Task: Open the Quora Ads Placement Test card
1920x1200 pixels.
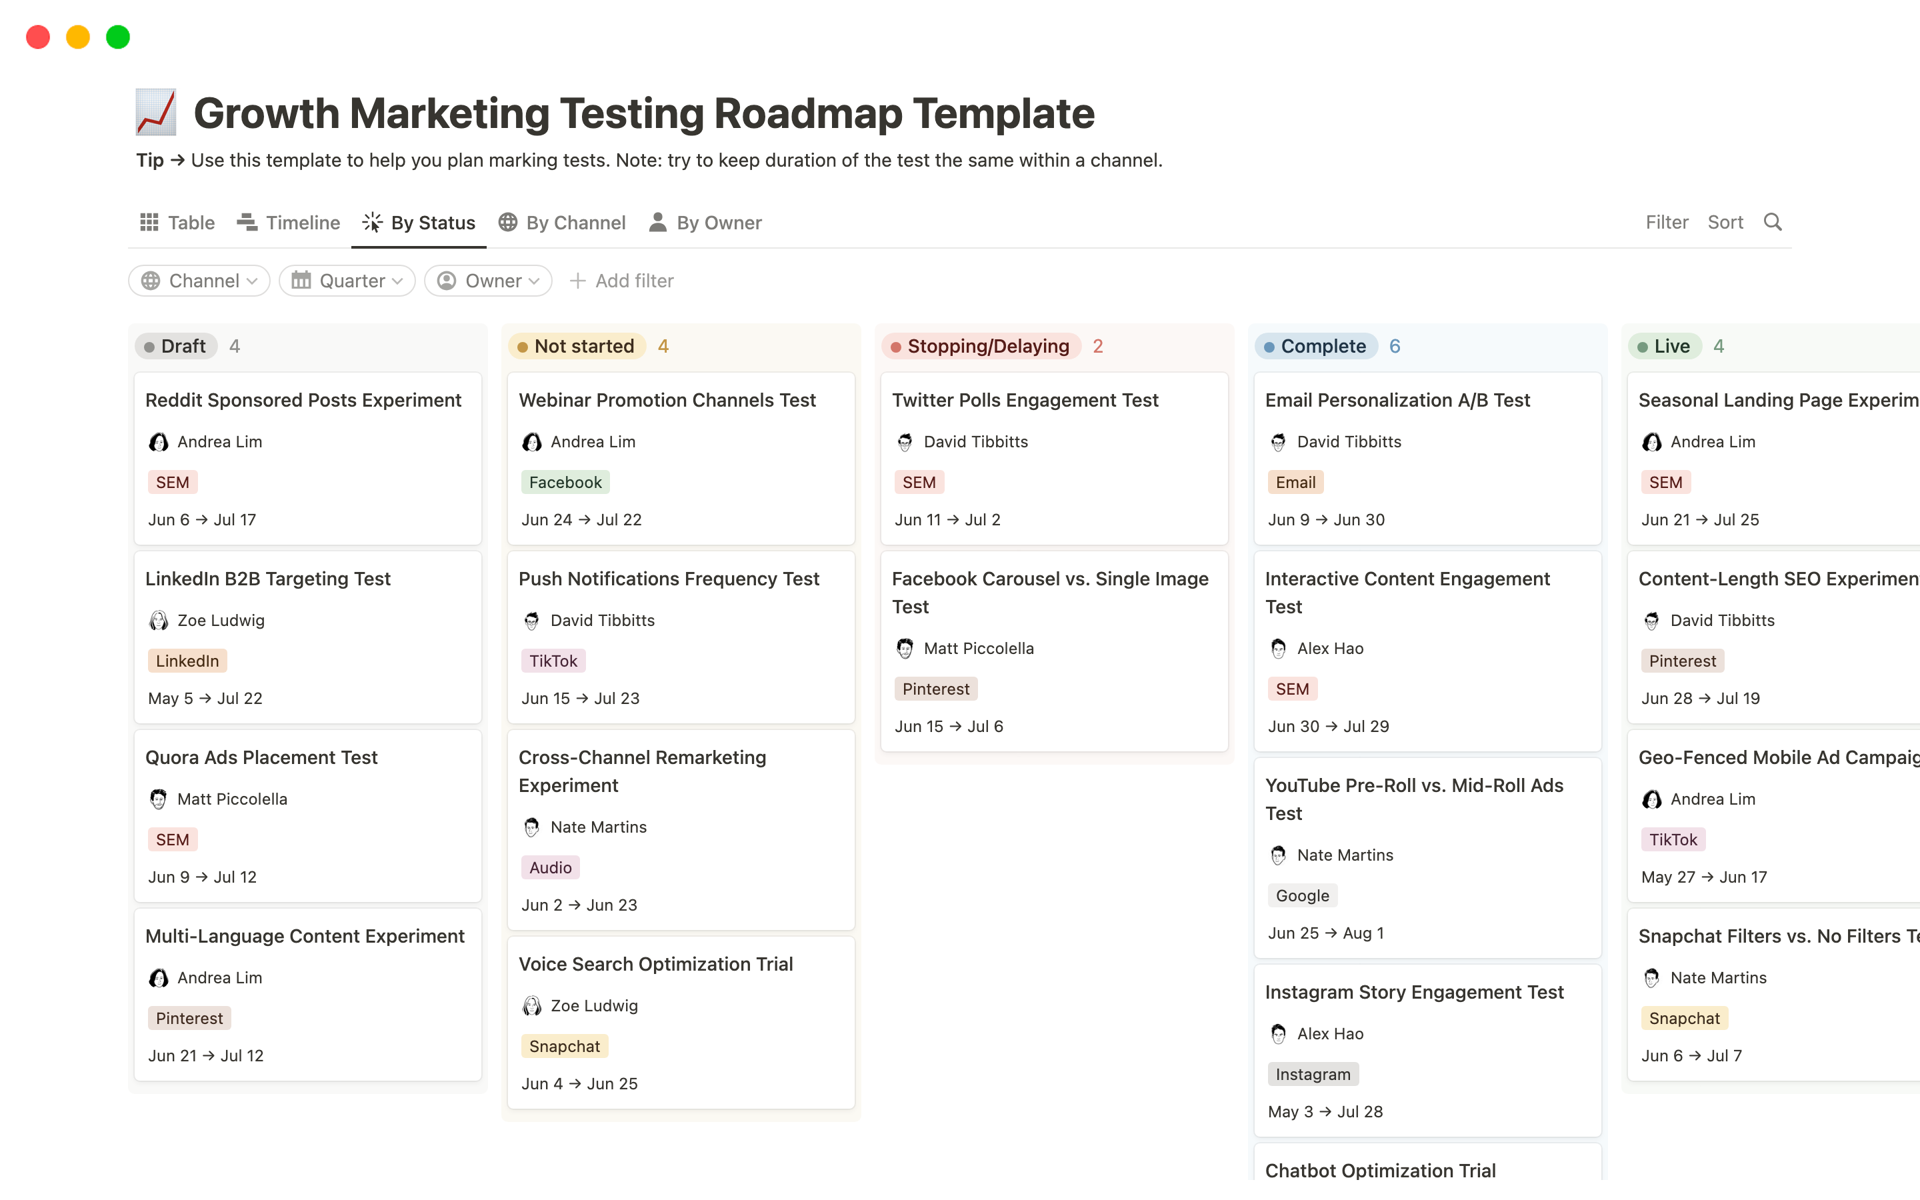Action: (261, 757)
